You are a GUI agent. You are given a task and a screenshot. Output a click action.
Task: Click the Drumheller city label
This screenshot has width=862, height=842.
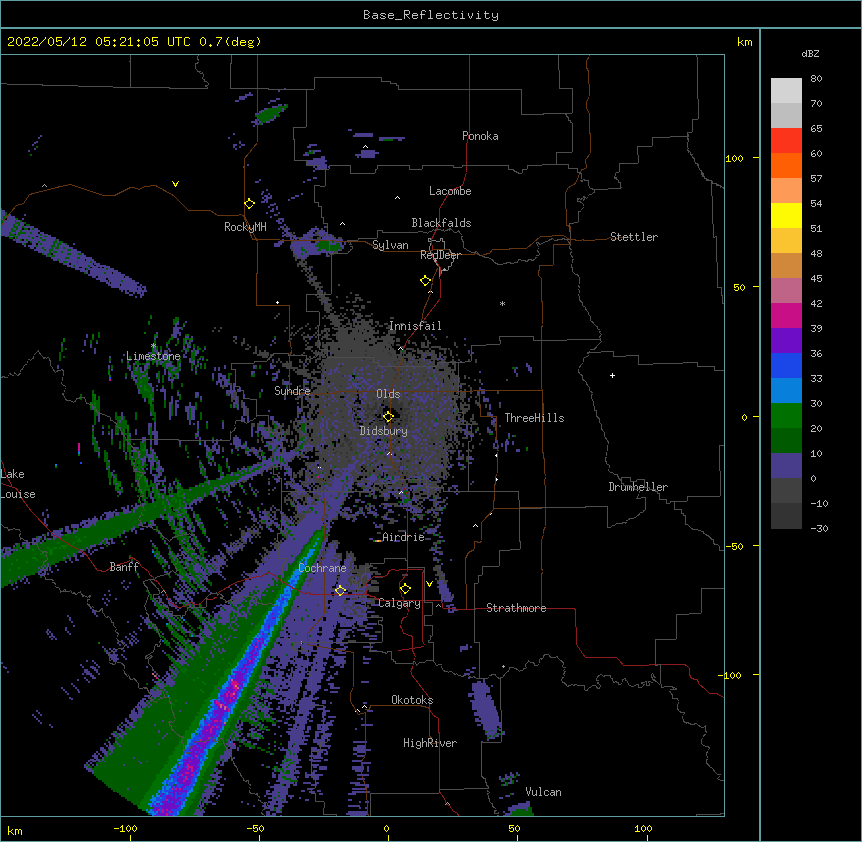pos(638,487)
